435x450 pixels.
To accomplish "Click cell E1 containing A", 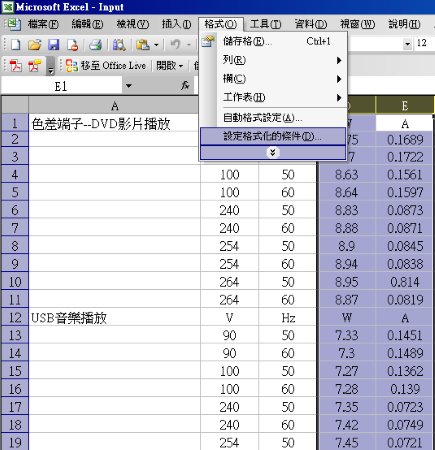I will (404, 124).
